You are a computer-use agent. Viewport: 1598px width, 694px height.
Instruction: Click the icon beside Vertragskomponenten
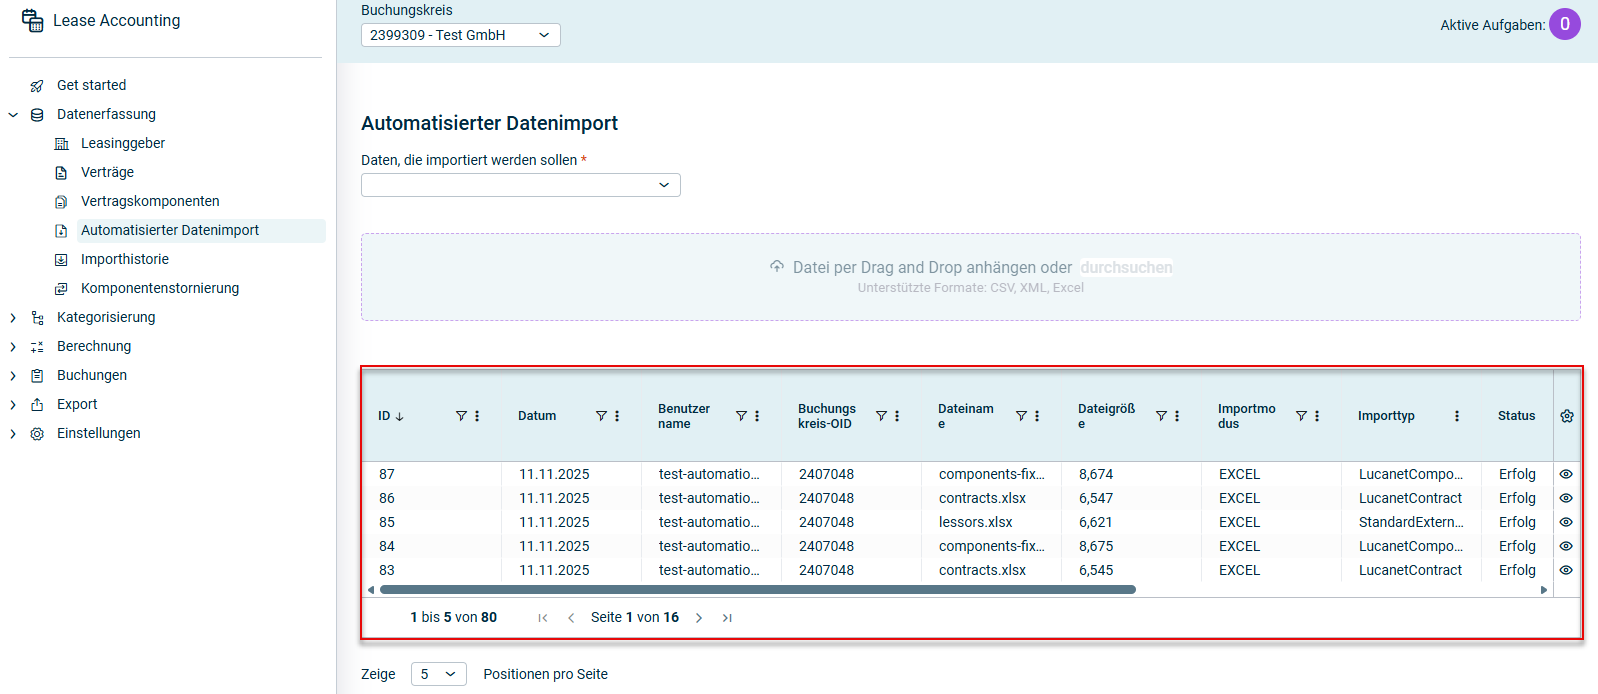click(61, 202)
